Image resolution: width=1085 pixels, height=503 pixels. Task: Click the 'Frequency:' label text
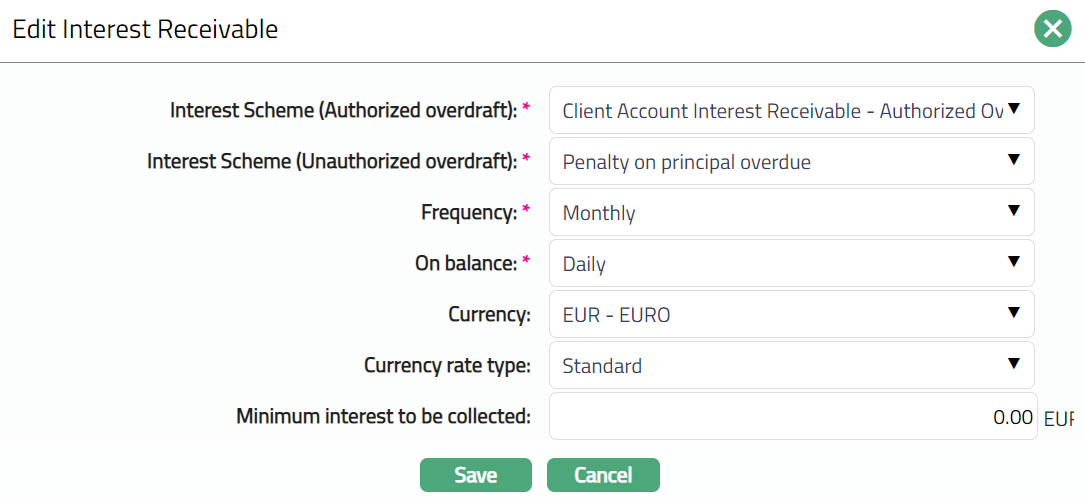tap(469, 212)
